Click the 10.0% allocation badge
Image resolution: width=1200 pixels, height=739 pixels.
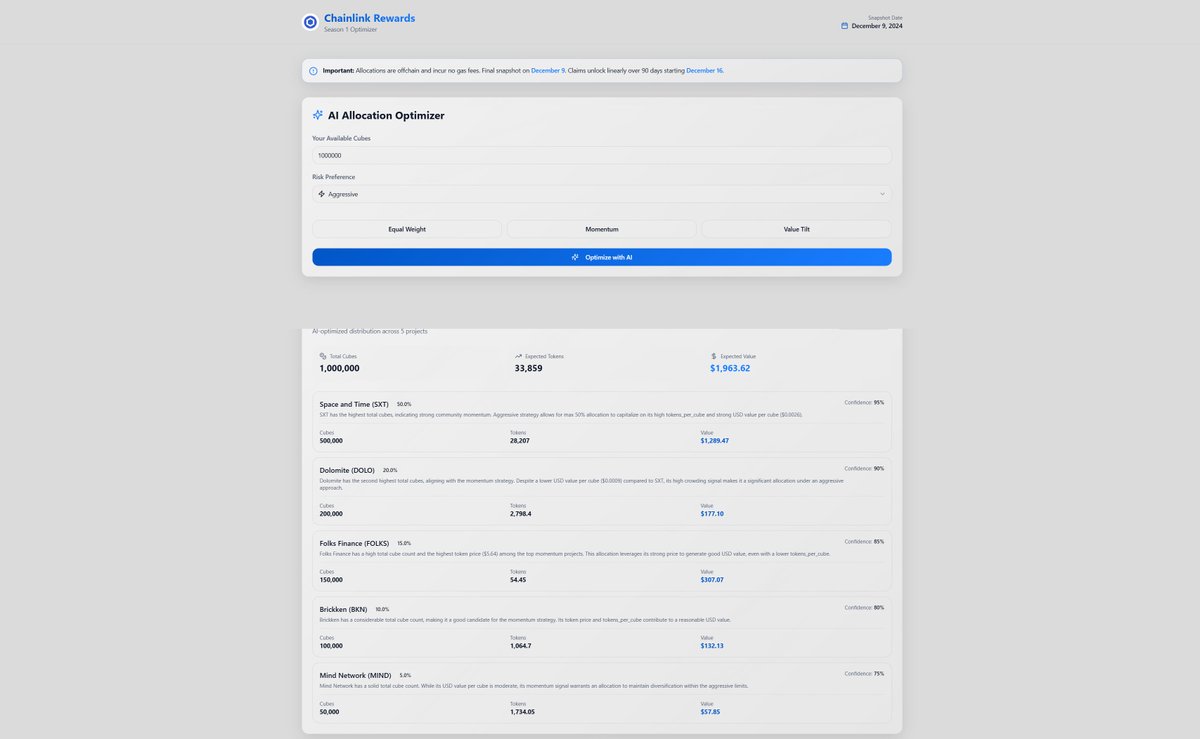pyautogui.click(x=382, y=609)
